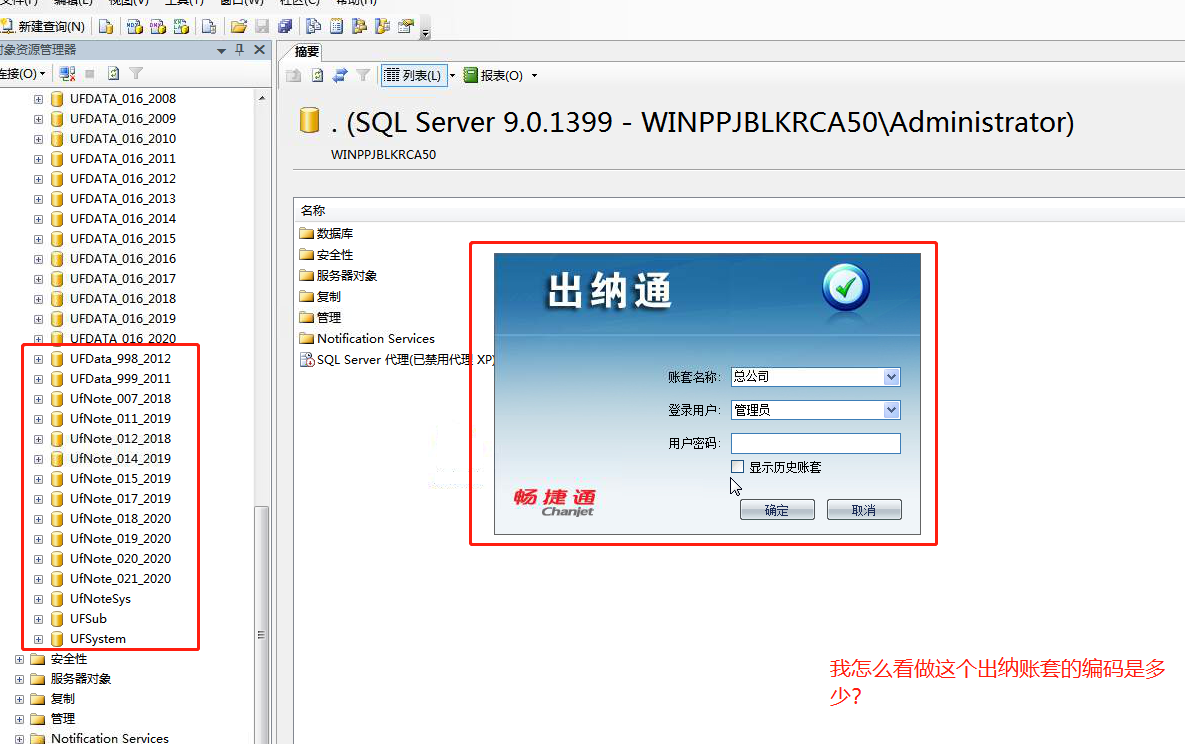Click the Properties Window toolbar icon
The height and width of the screenshot is (744, 1185).
tap(406, 26)
